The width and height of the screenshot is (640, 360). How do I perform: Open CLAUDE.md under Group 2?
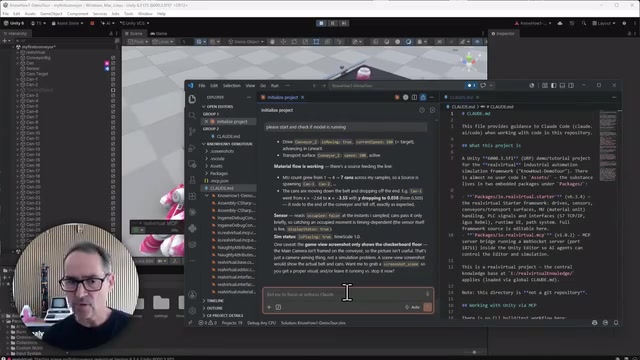click(x=228, y=136)
